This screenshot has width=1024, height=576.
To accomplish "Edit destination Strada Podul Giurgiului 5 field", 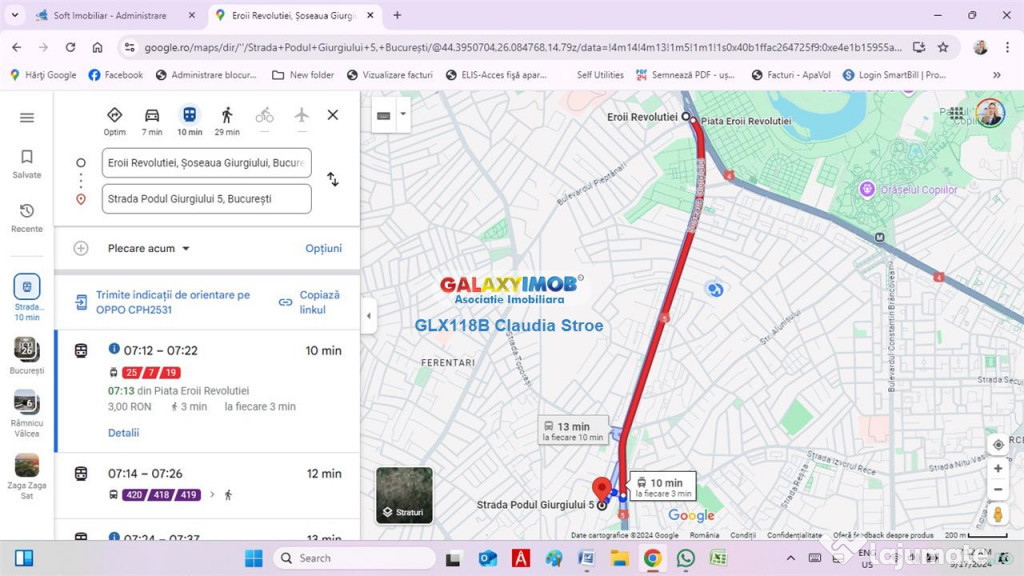I will pos(206,199).
